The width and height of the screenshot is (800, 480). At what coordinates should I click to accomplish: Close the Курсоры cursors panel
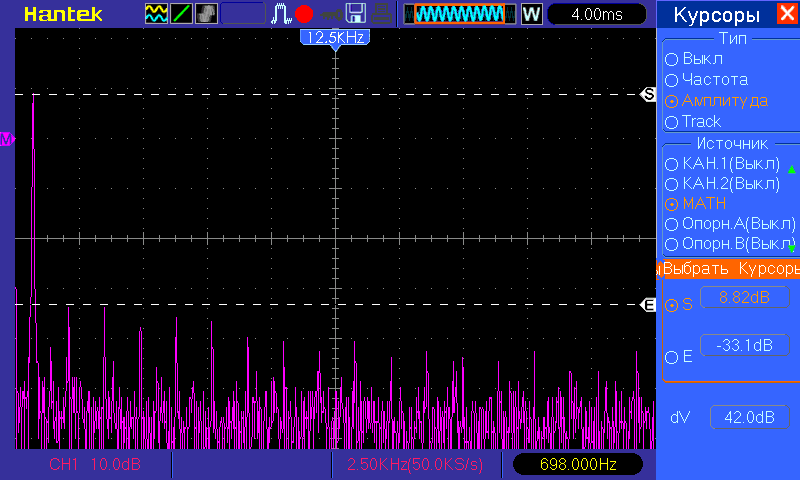click(x=787, y=13)
